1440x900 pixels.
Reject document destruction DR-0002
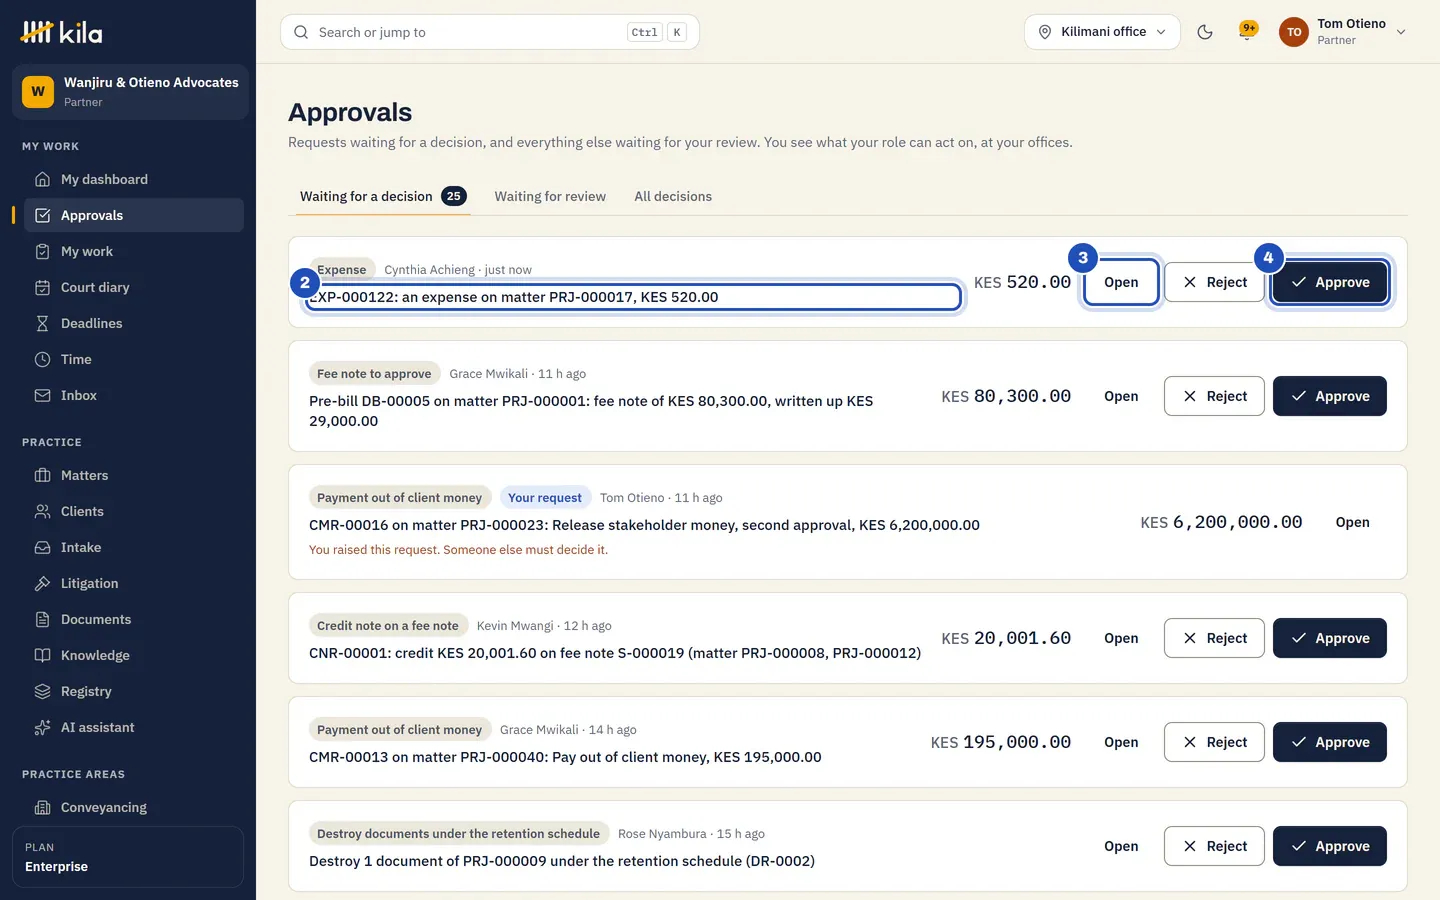click(1214, 846)
